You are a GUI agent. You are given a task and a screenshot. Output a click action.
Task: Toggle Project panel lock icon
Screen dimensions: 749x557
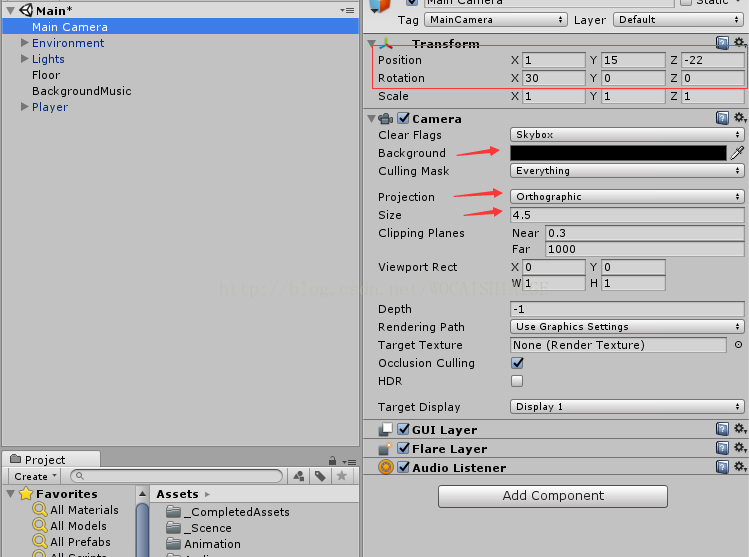[332, 461]
